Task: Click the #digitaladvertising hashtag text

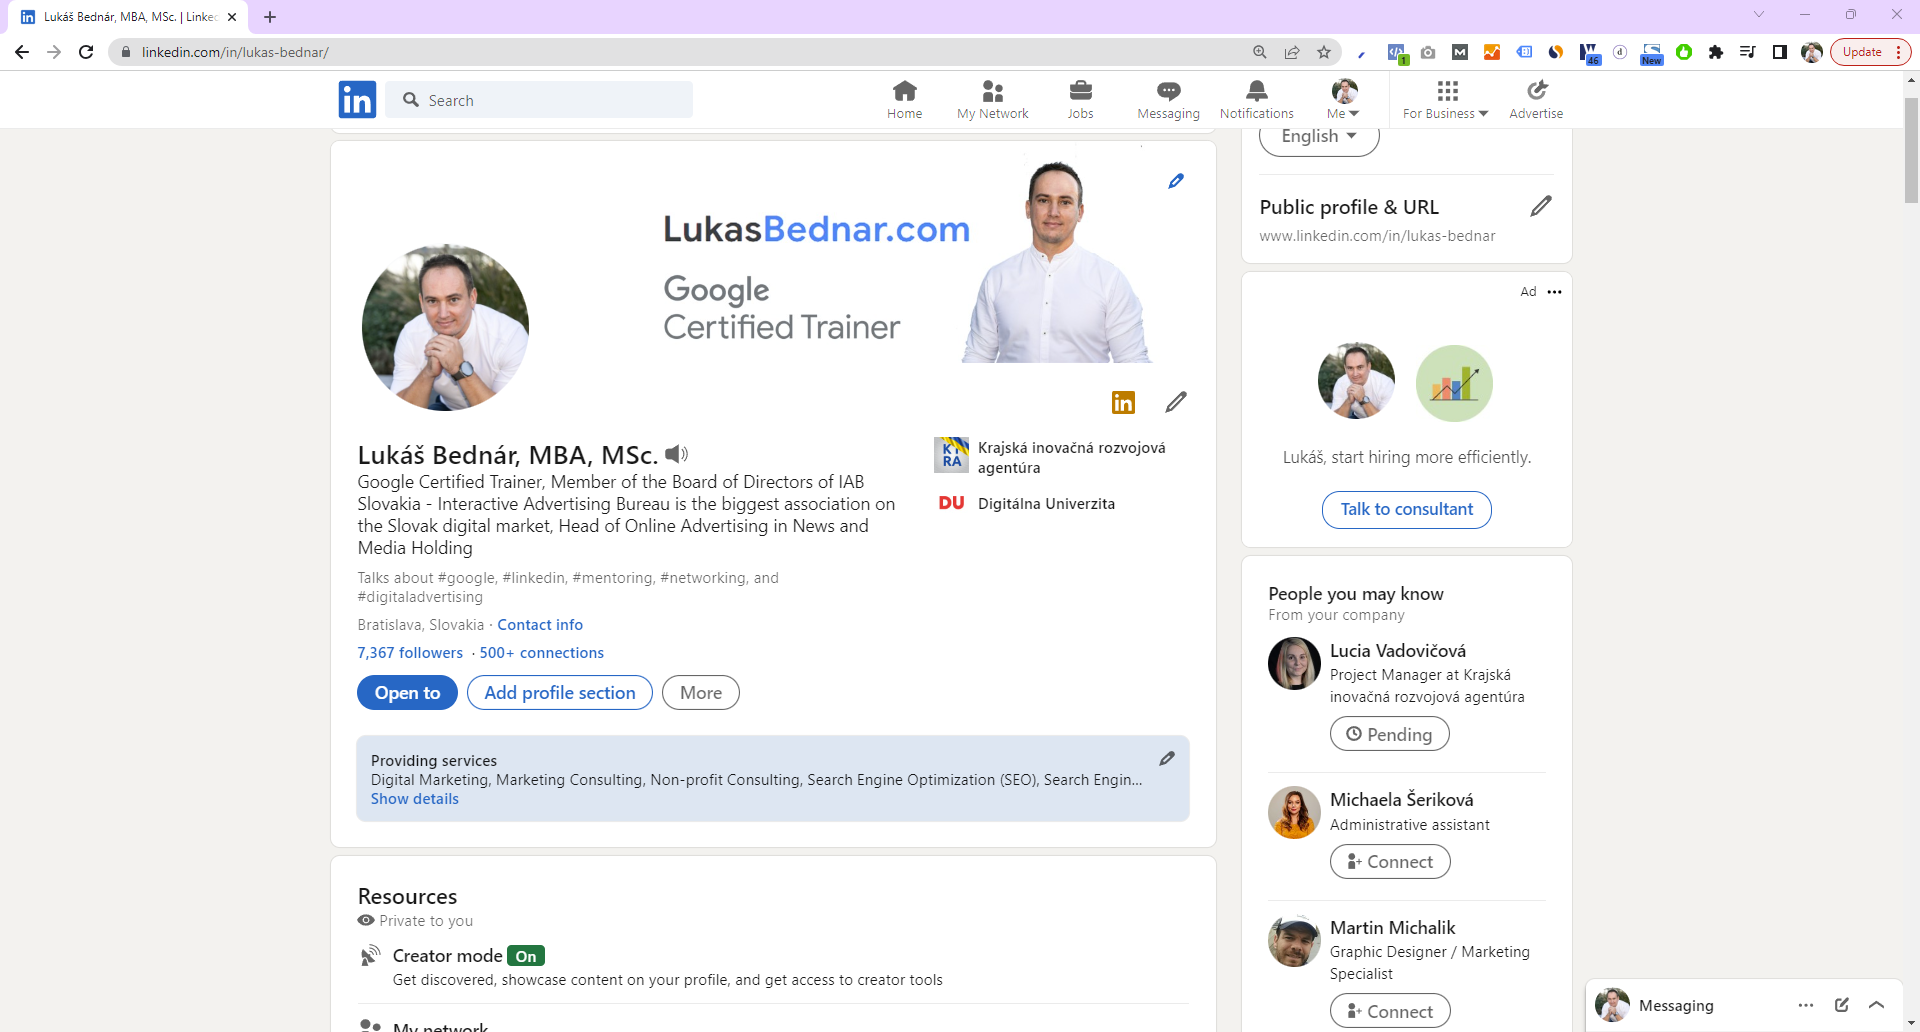Action: pos(420,597)
